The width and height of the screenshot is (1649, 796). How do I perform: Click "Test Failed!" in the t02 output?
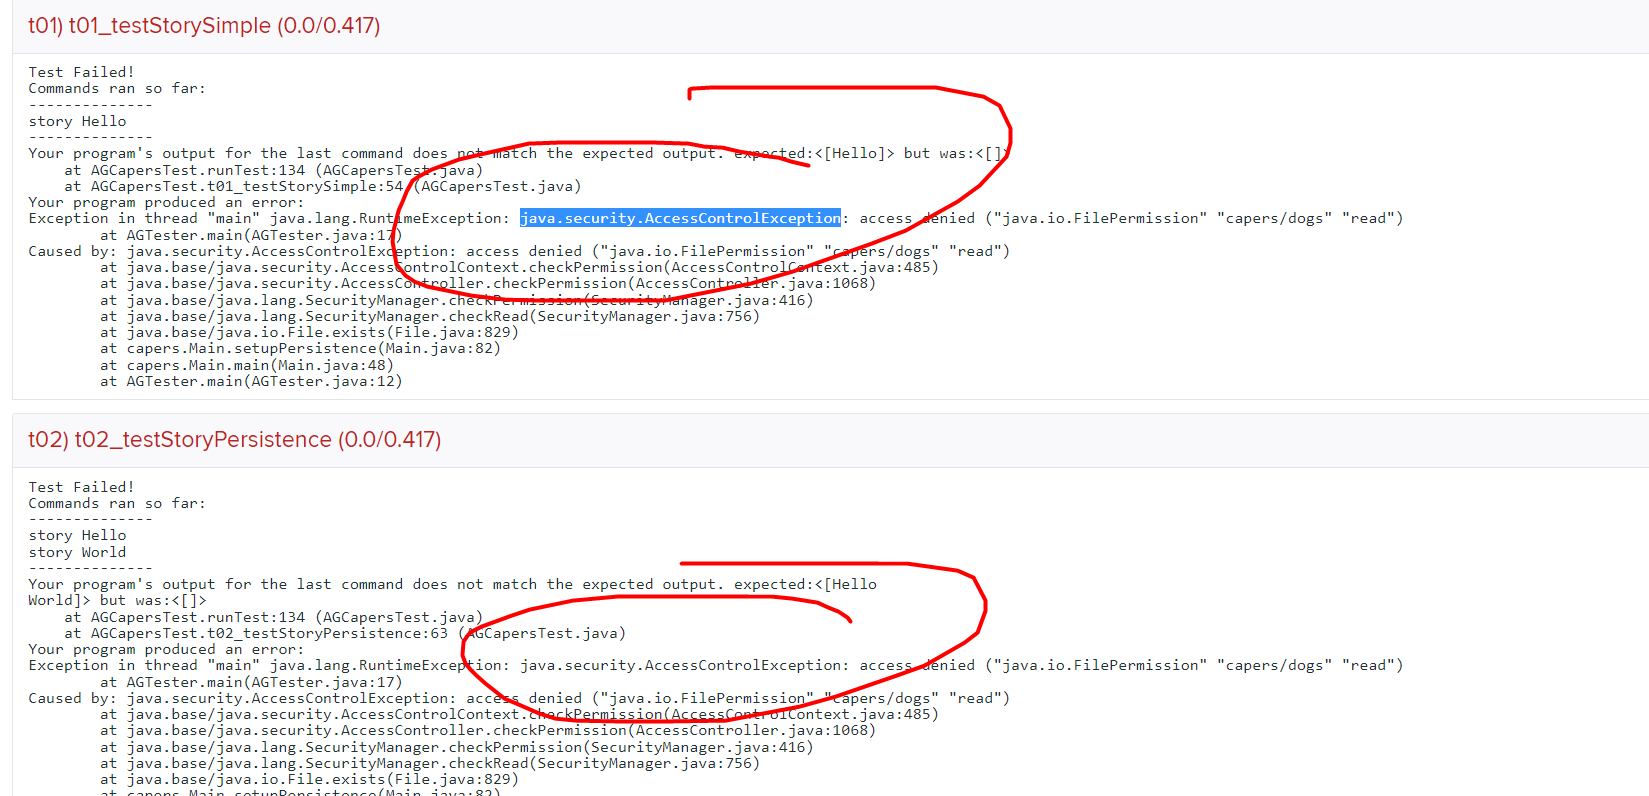tap(81, 487)
